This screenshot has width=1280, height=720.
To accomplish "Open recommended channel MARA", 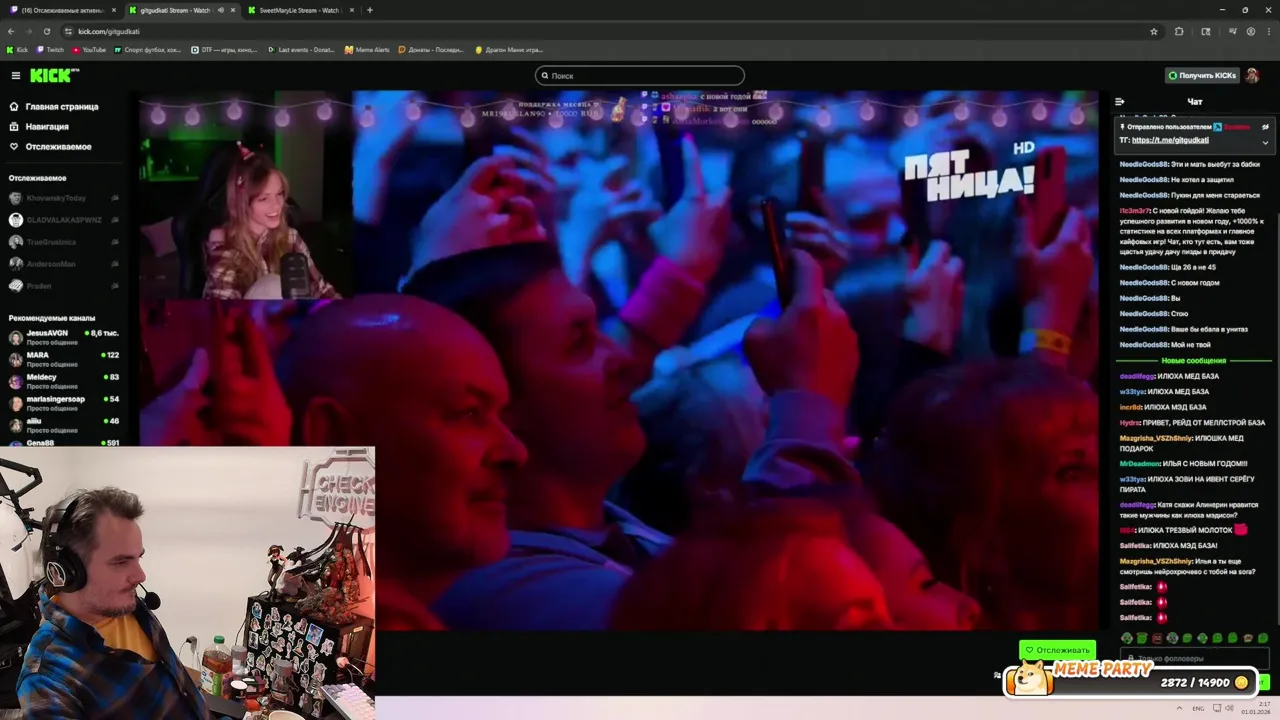I will pyautogui.click(x=64, y=359).
